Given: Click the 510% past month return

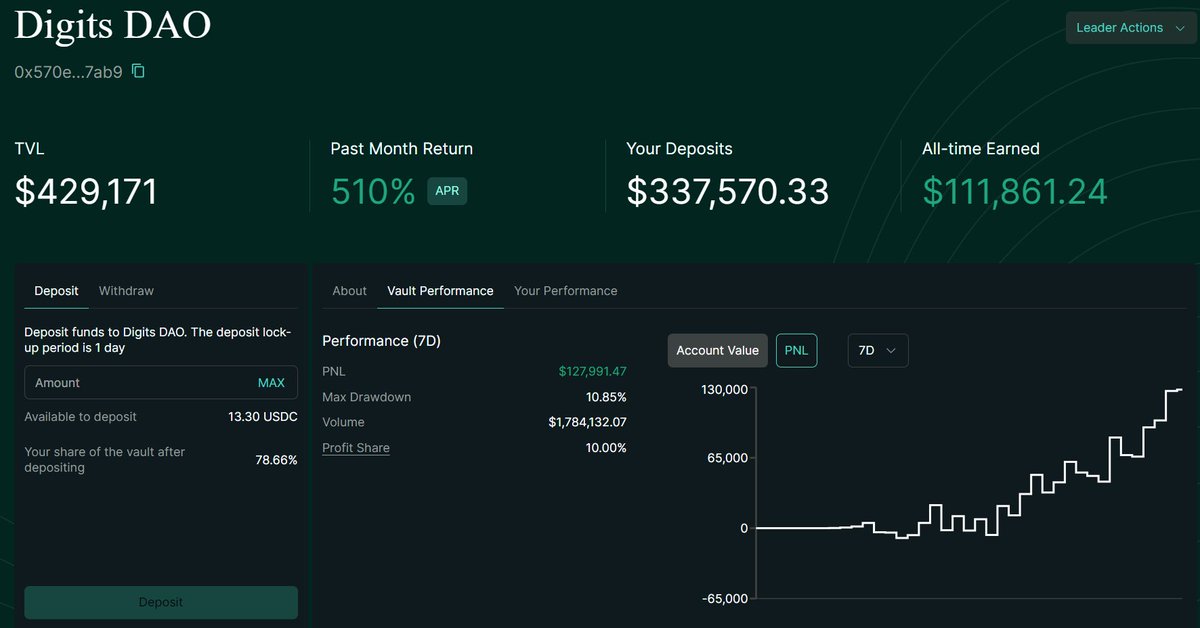Looking at the screenshot, I should point(373,191).
